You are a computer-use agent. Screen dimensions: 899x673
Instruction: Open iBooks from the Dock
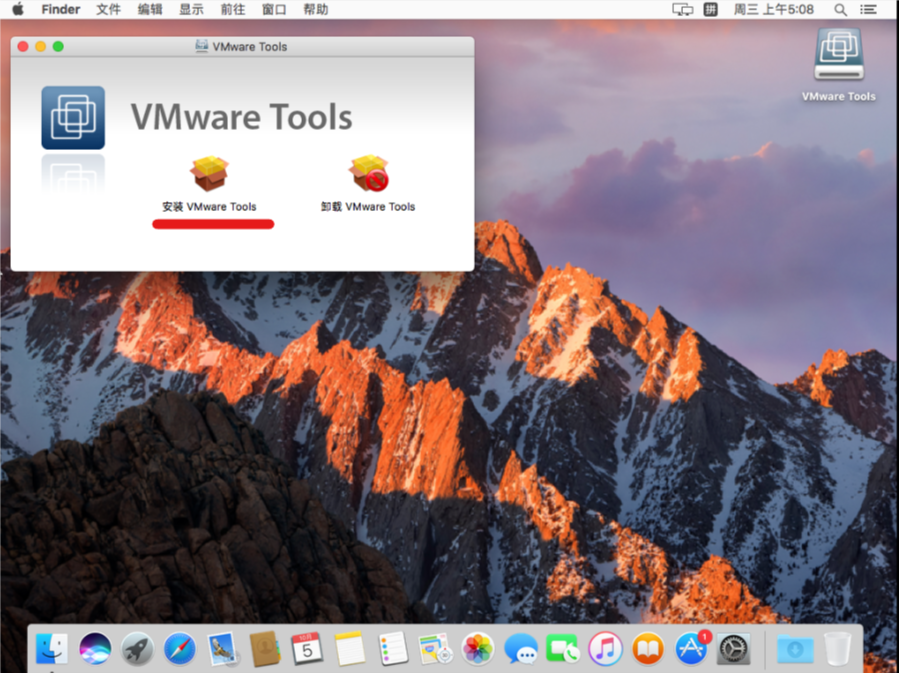648,649
